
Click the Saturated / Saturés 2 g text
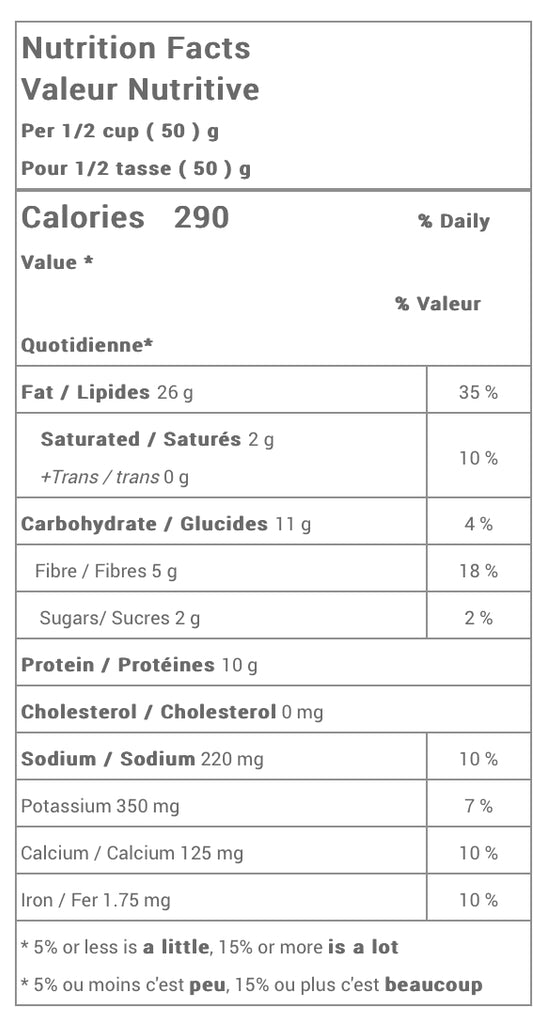click(x=157, y=440)
